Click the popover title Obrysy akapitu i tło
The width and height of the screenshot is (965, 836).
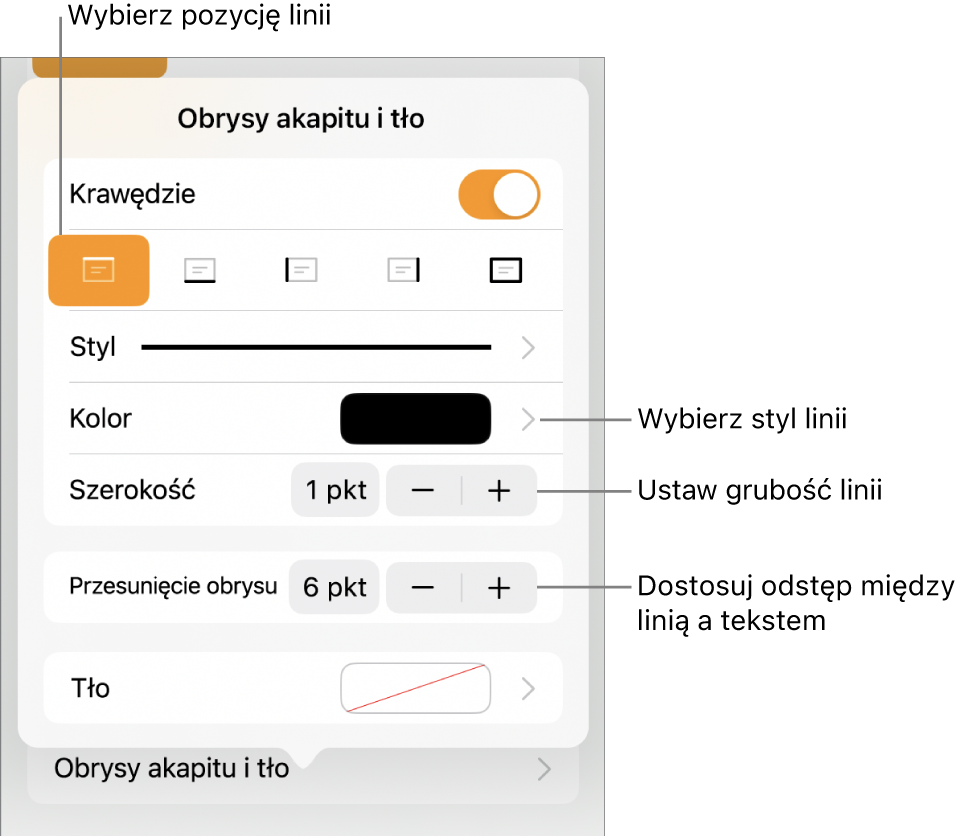(x=301, y=119)
